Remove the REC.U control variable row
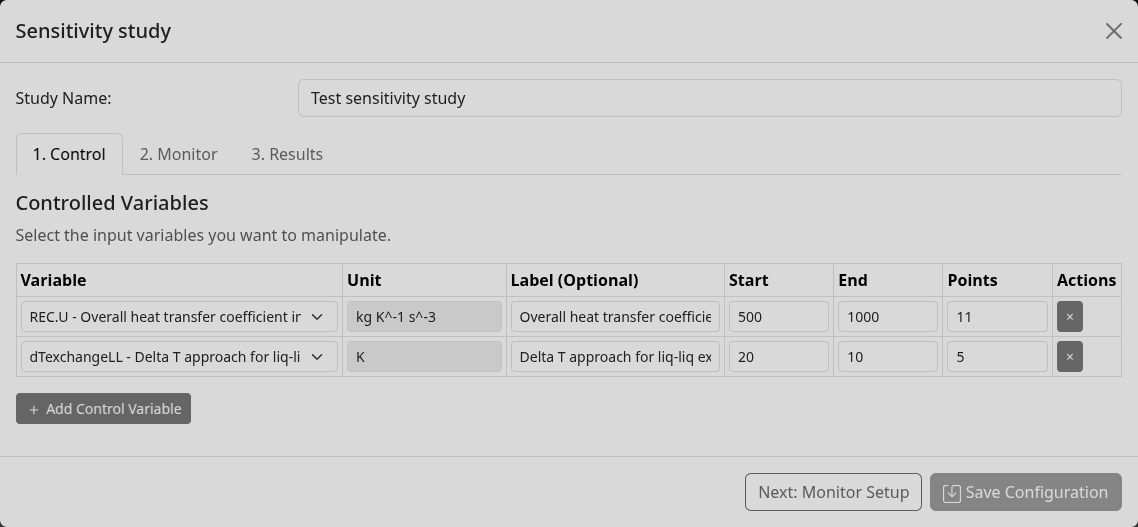The width and height of the screenshot is (1138, 527). (1069, 317)
